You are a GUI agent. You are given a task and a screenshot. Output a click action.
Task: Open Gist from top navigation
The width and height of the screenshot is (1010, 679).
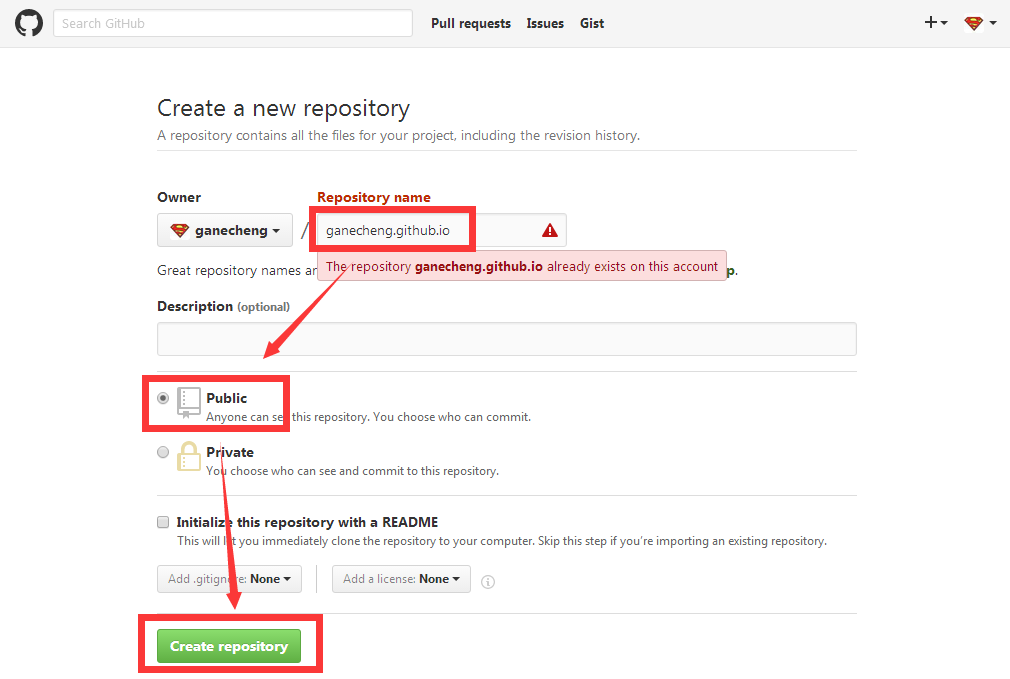click(x=592, y=23)
